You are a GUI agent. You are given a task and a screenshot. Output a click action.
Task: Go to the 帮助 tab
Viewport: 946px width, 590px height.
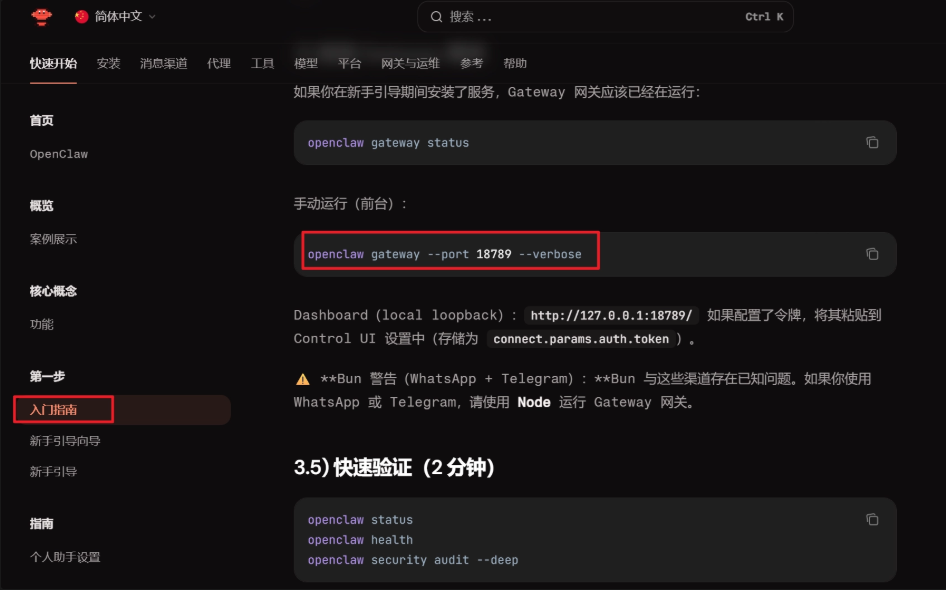(x=515, y=63)
